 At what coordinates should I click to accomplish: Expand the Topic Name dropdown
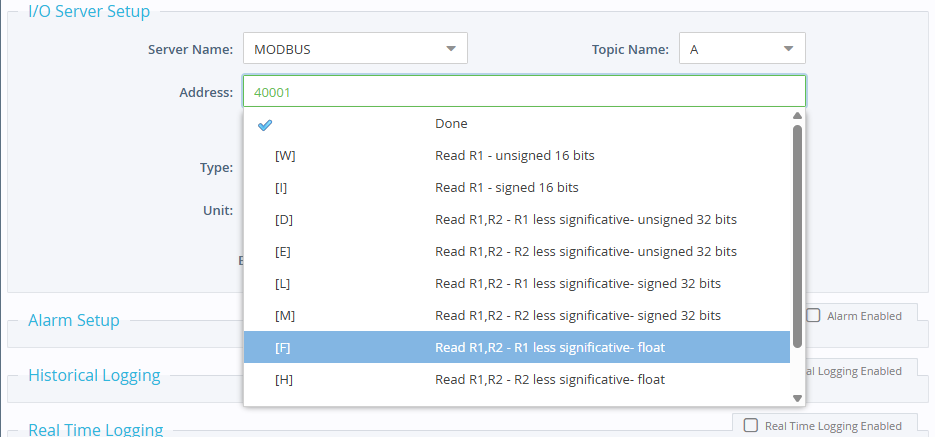click(742, 48)
